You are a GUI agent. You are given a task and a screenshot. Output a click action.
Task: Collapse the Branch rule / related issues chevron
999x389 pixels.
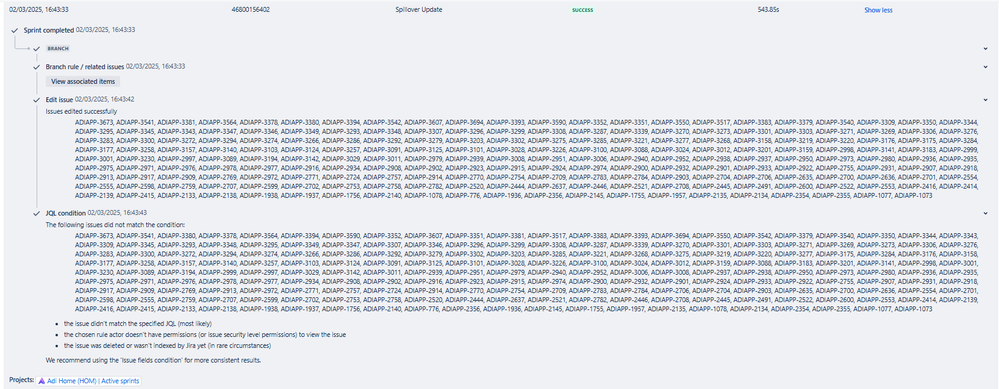[985, 66]
